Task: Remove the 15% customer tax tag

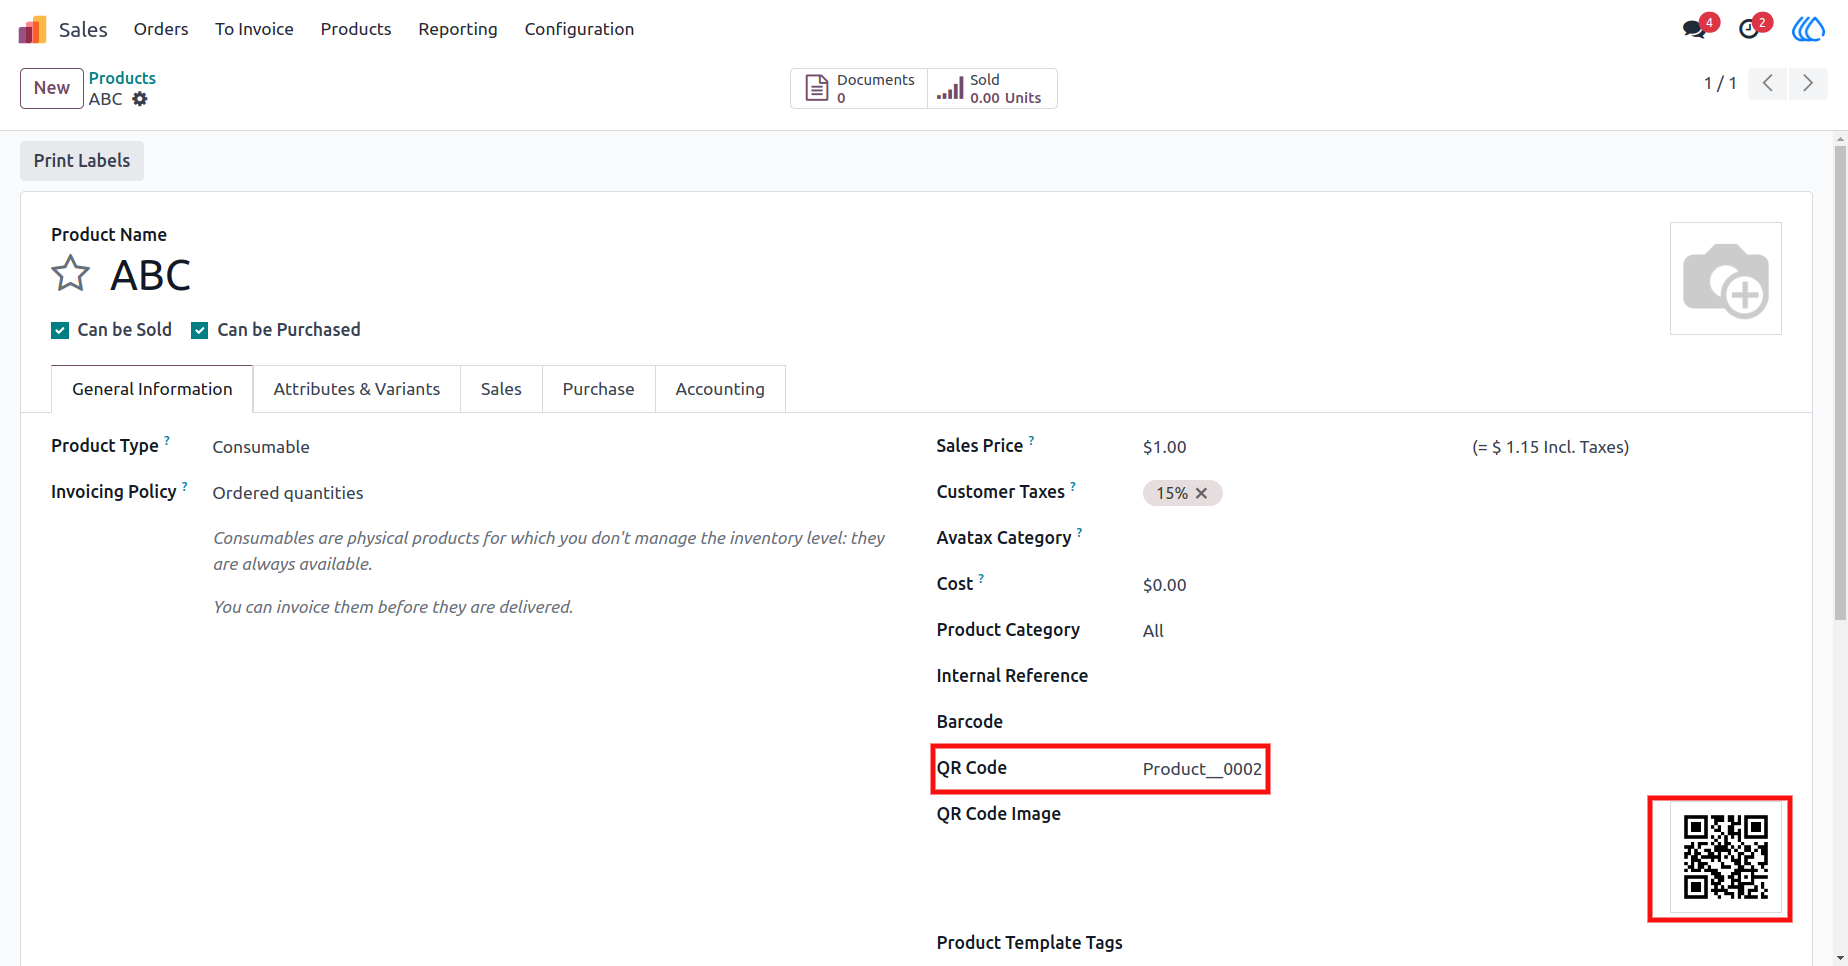Action: [x=1201, y=493]
